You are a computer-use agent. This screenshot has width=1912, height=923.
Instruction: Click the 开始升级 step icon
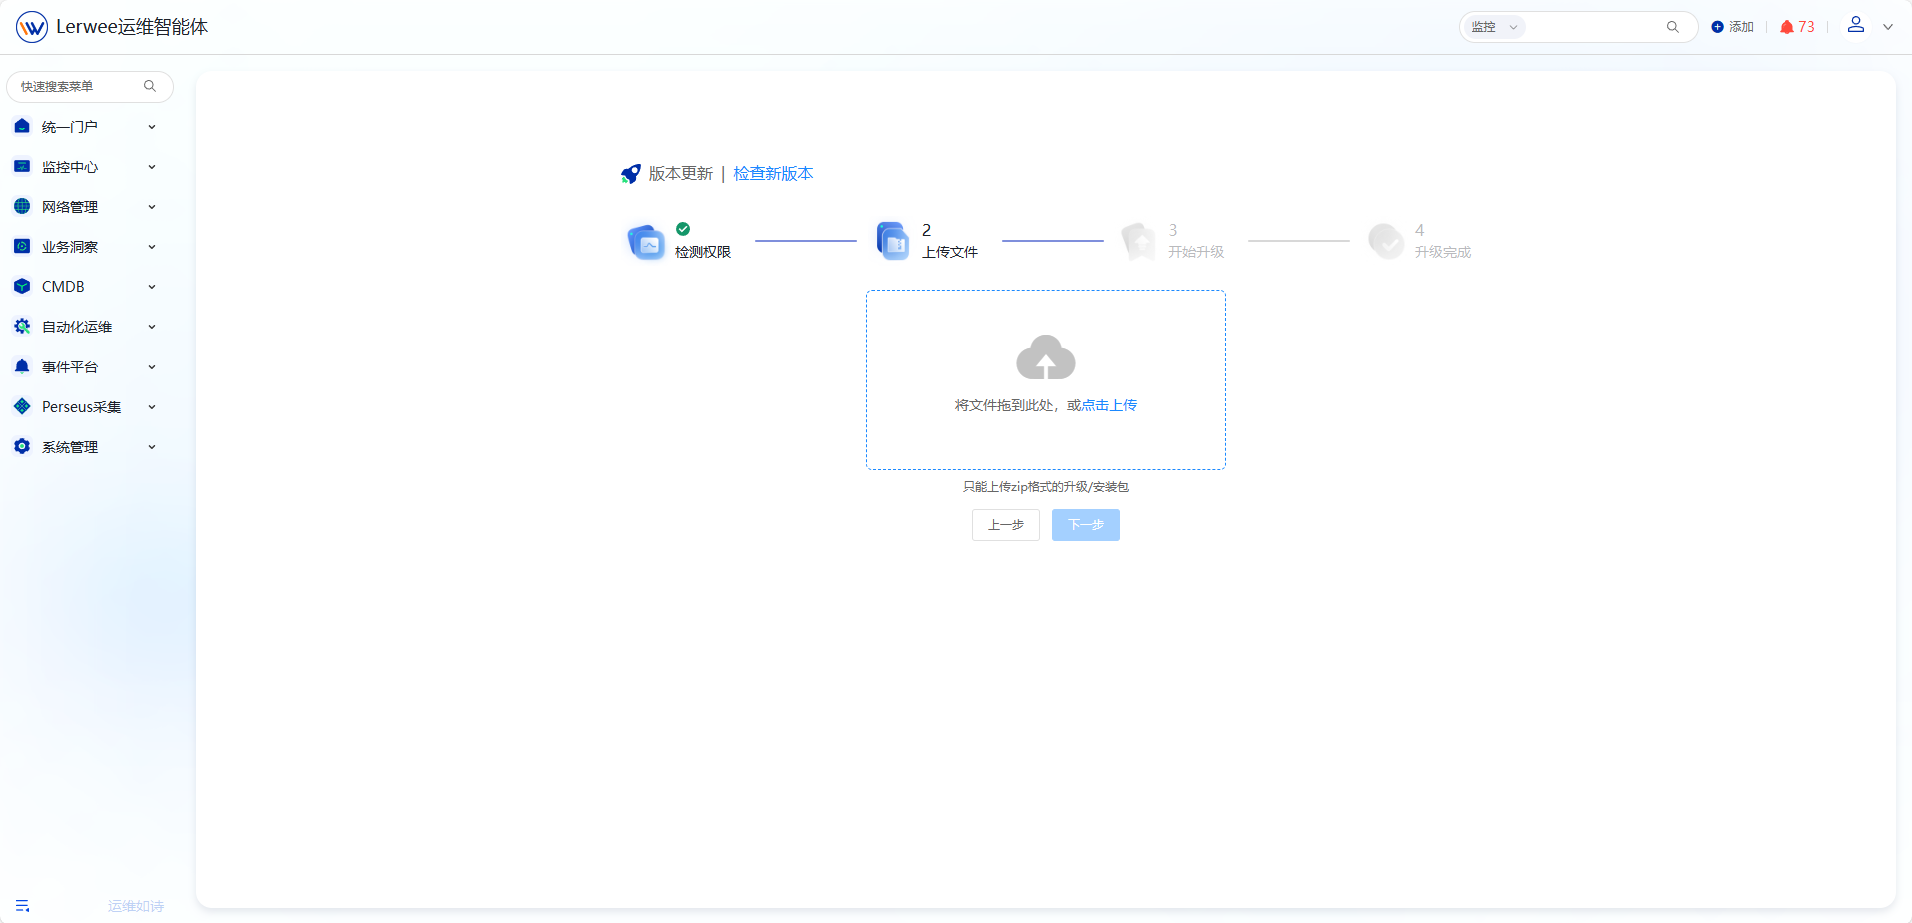[x=1139, y=241]
